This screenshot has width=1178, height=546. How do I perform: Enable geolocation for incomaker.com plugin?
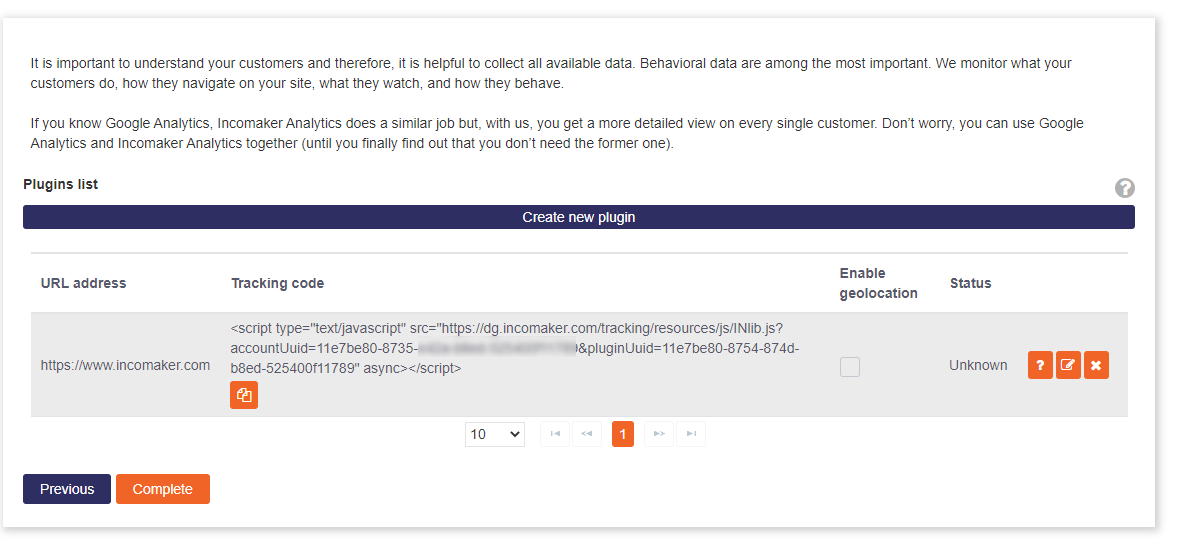coord(850,367)
